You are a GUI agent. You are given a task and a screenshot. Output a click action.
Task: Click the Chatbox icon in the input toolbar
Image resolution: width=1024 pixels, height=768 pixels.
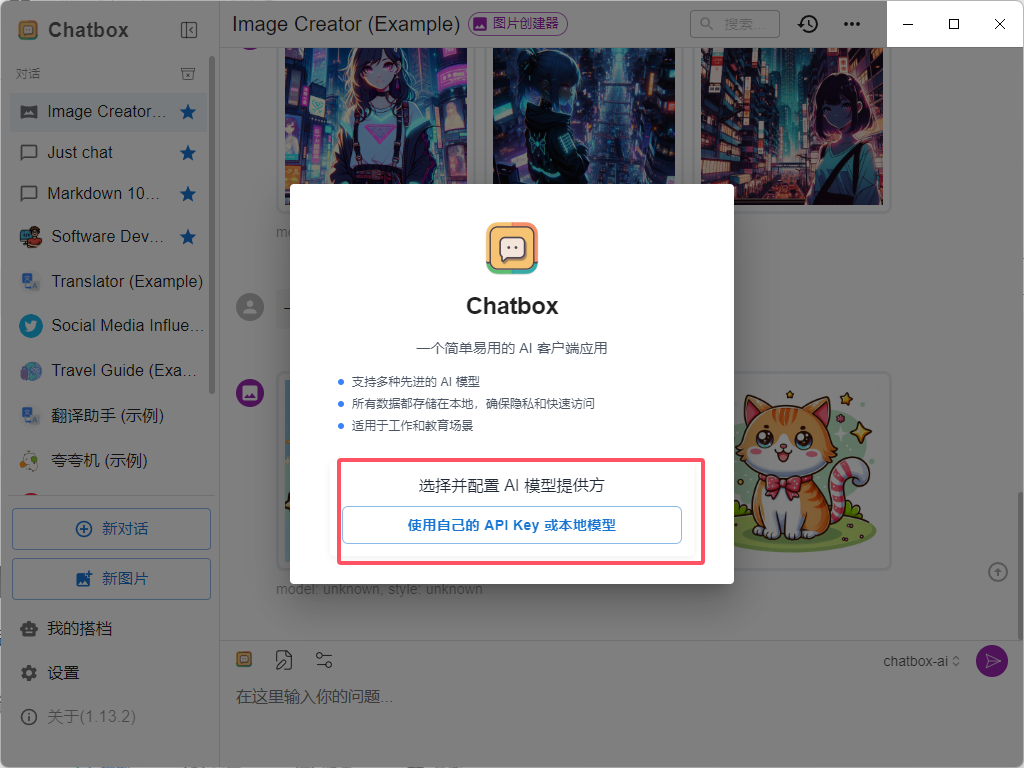click(244, 660)
